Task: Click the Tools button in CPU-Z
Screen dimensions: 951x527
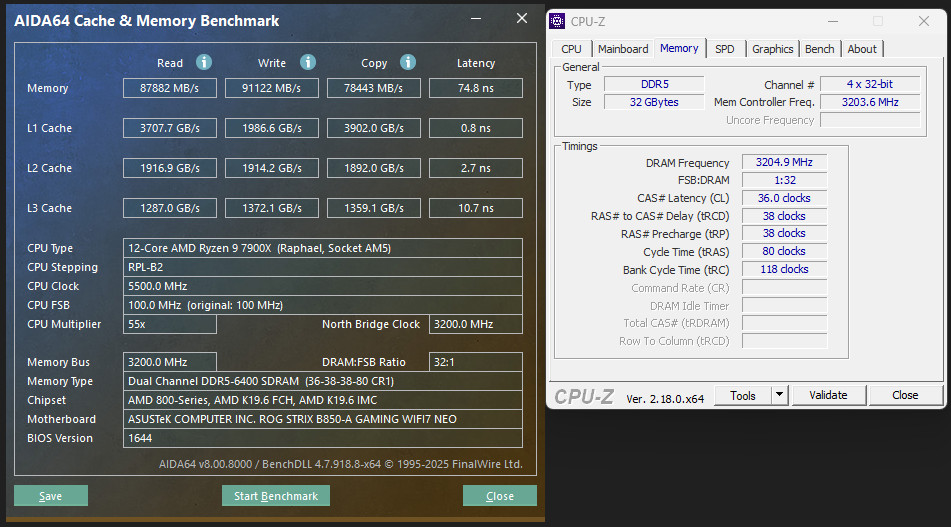Action: (743, 395)
